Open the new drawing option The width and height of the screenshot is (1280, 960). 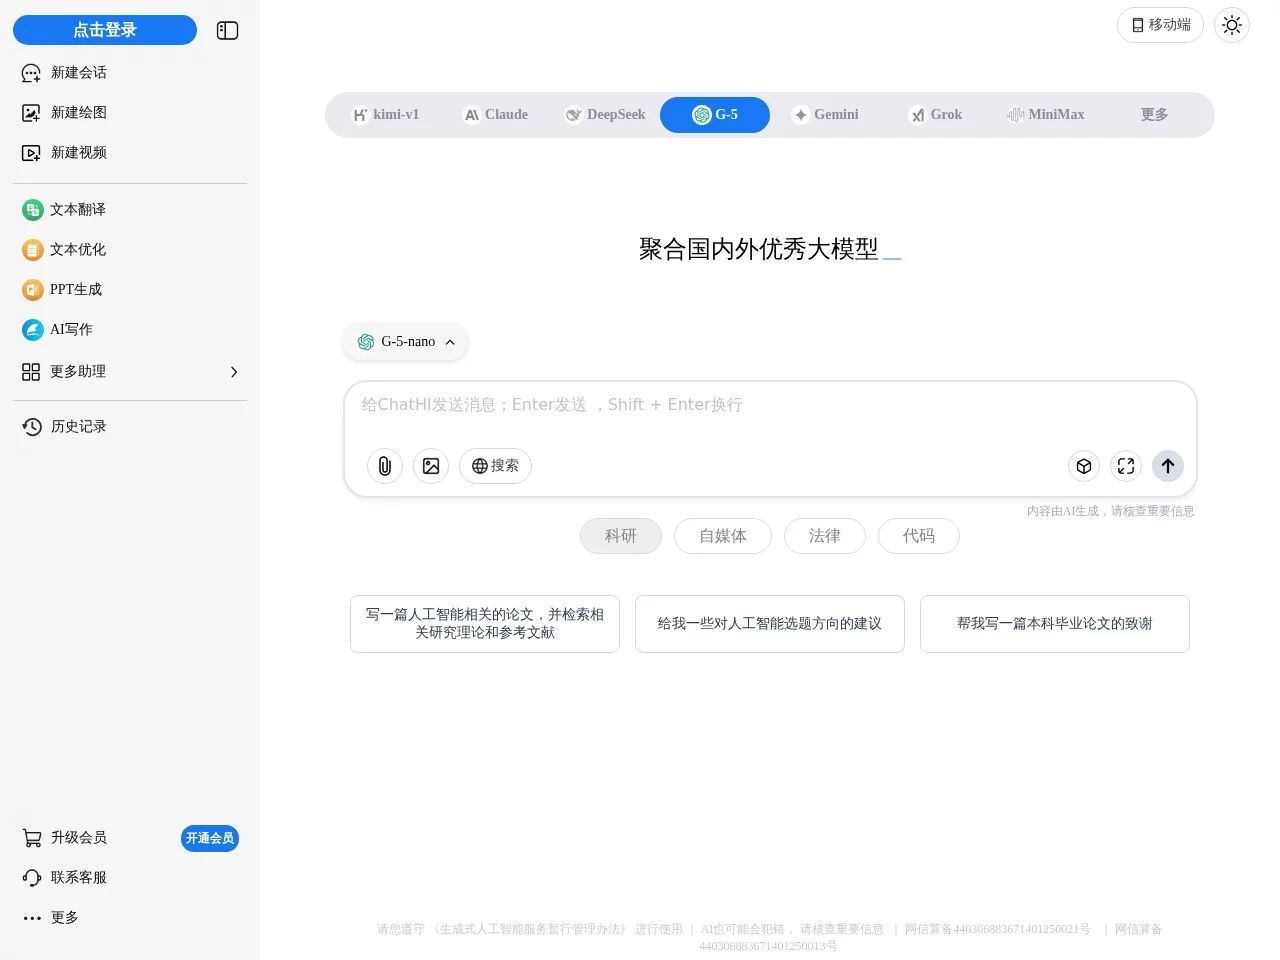point(78,113)
